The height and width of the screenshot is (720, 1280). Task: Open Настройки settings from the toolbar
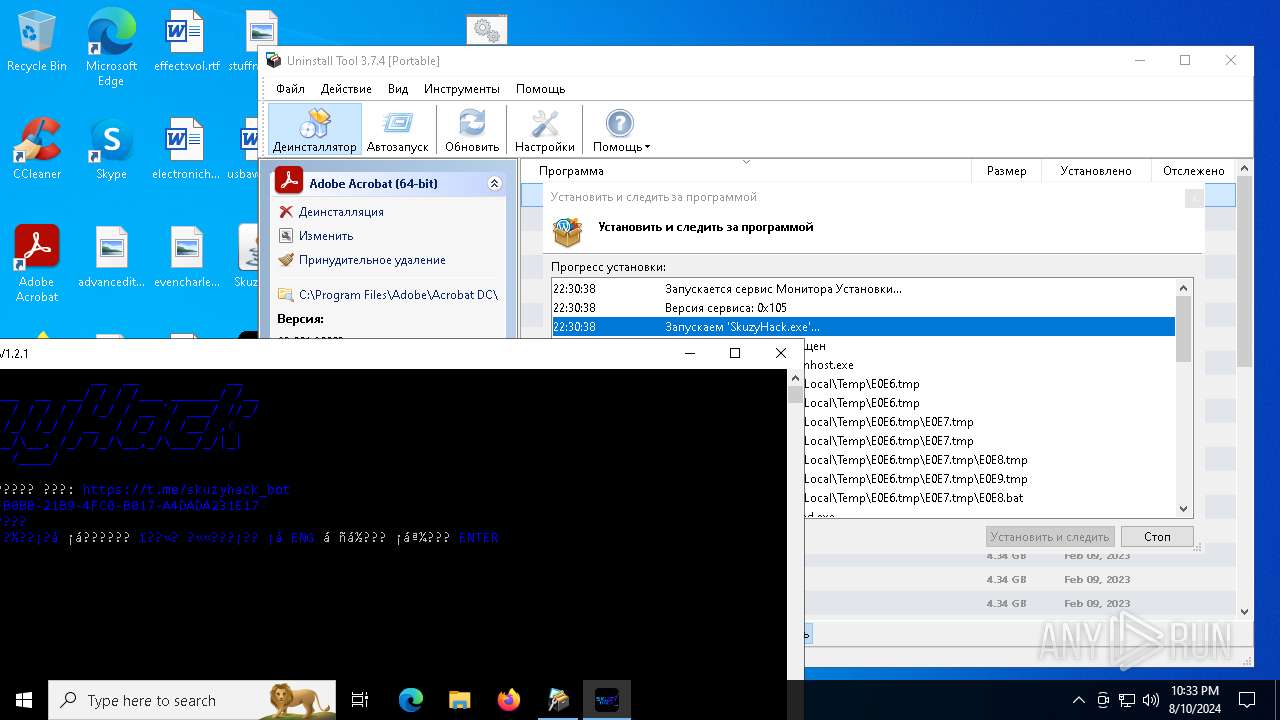click(545, 130)
